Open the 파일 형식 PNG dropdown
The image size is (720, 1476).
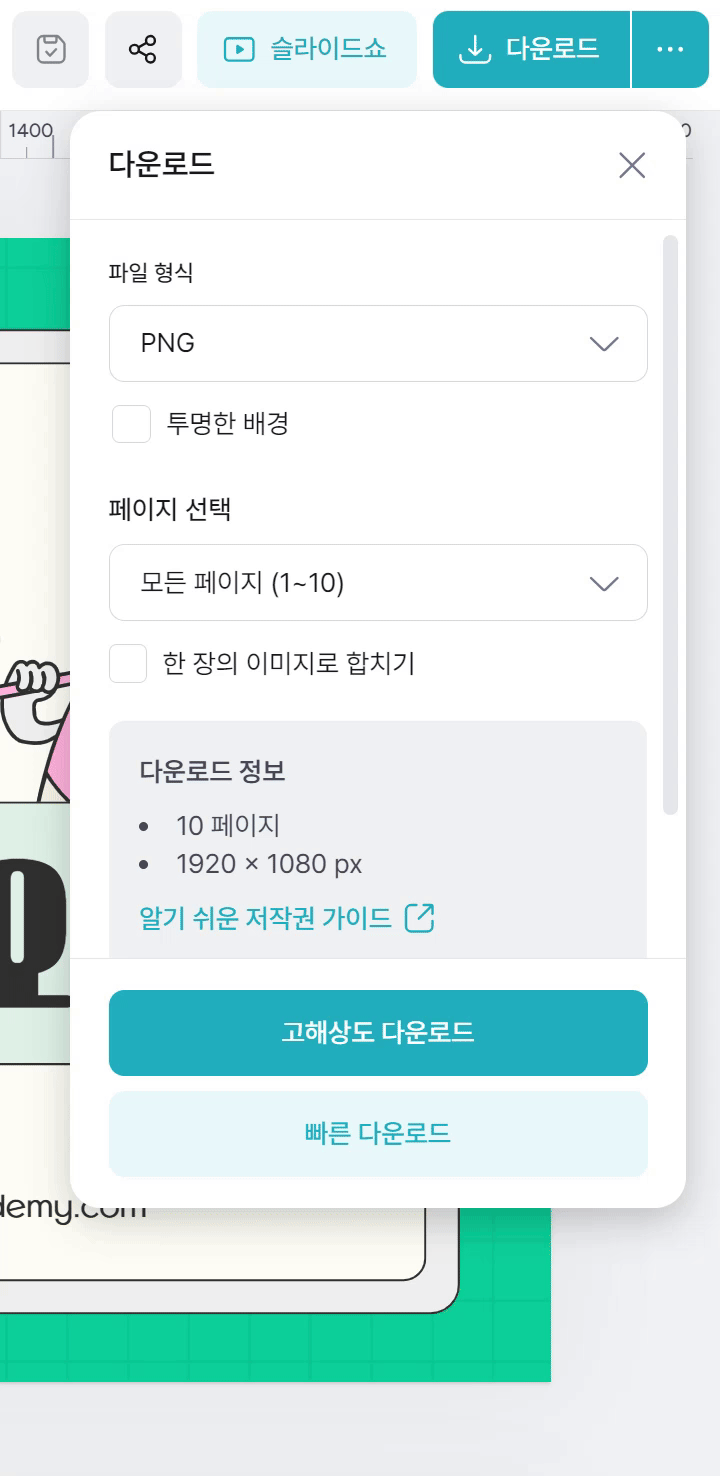point(378,343)
